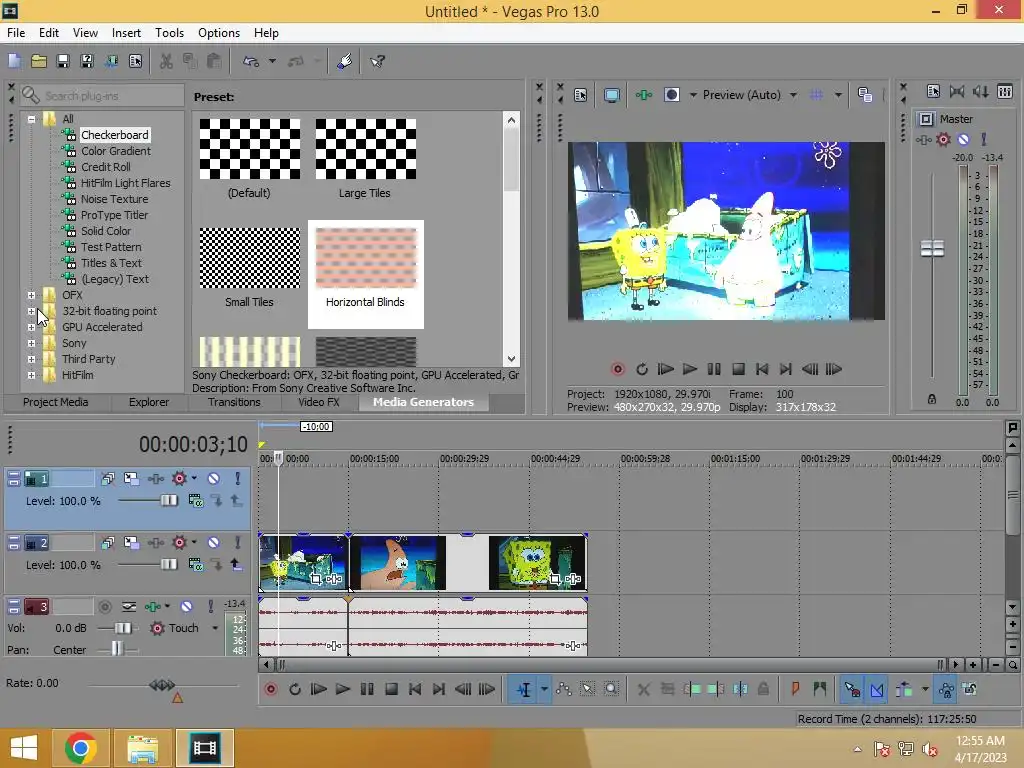Screen dimensions: 1024x768
Task: Toggle Mute on the Master bus
Action: tap(963, 140)
